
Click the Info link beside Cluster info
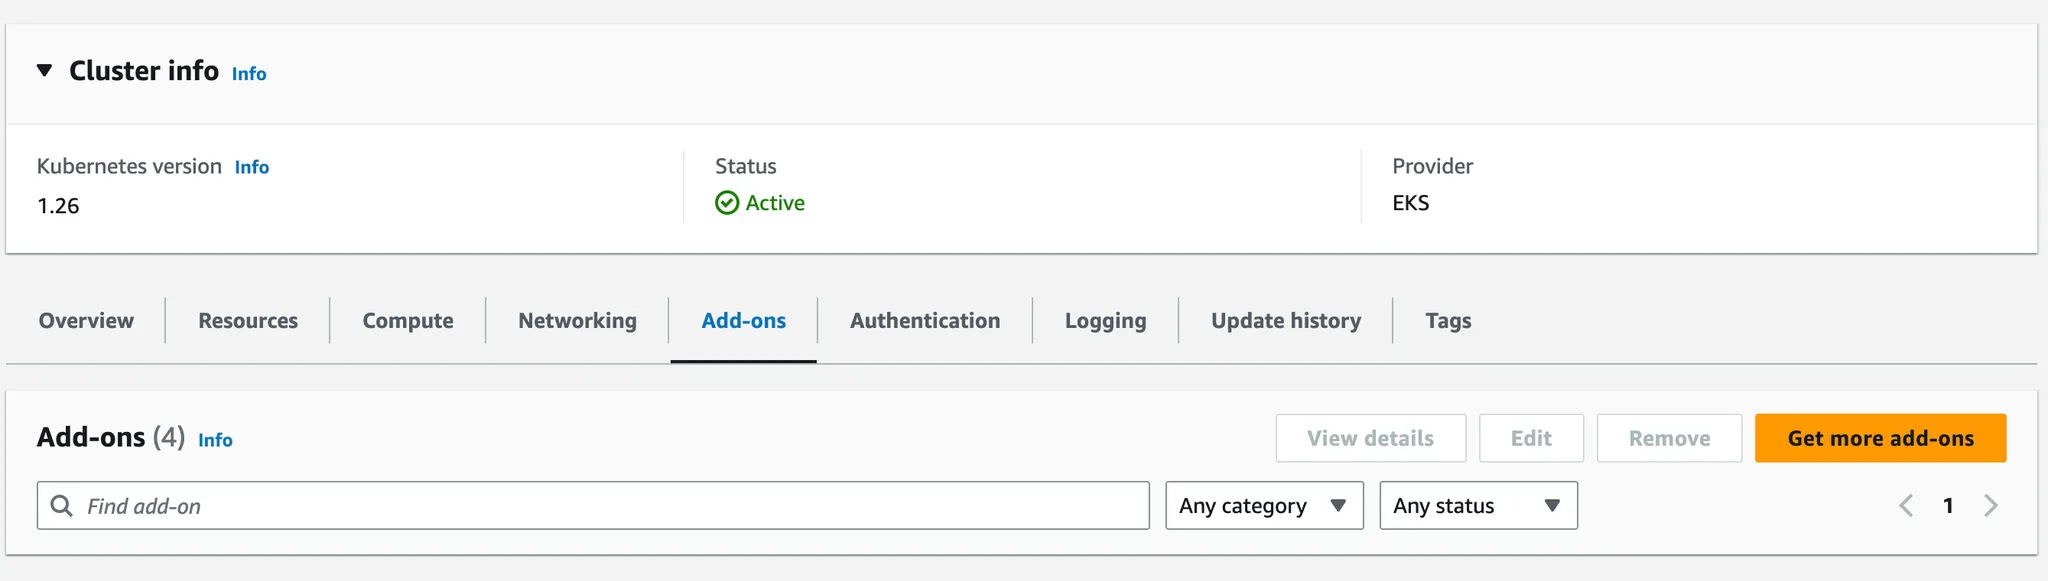point(249,74)
